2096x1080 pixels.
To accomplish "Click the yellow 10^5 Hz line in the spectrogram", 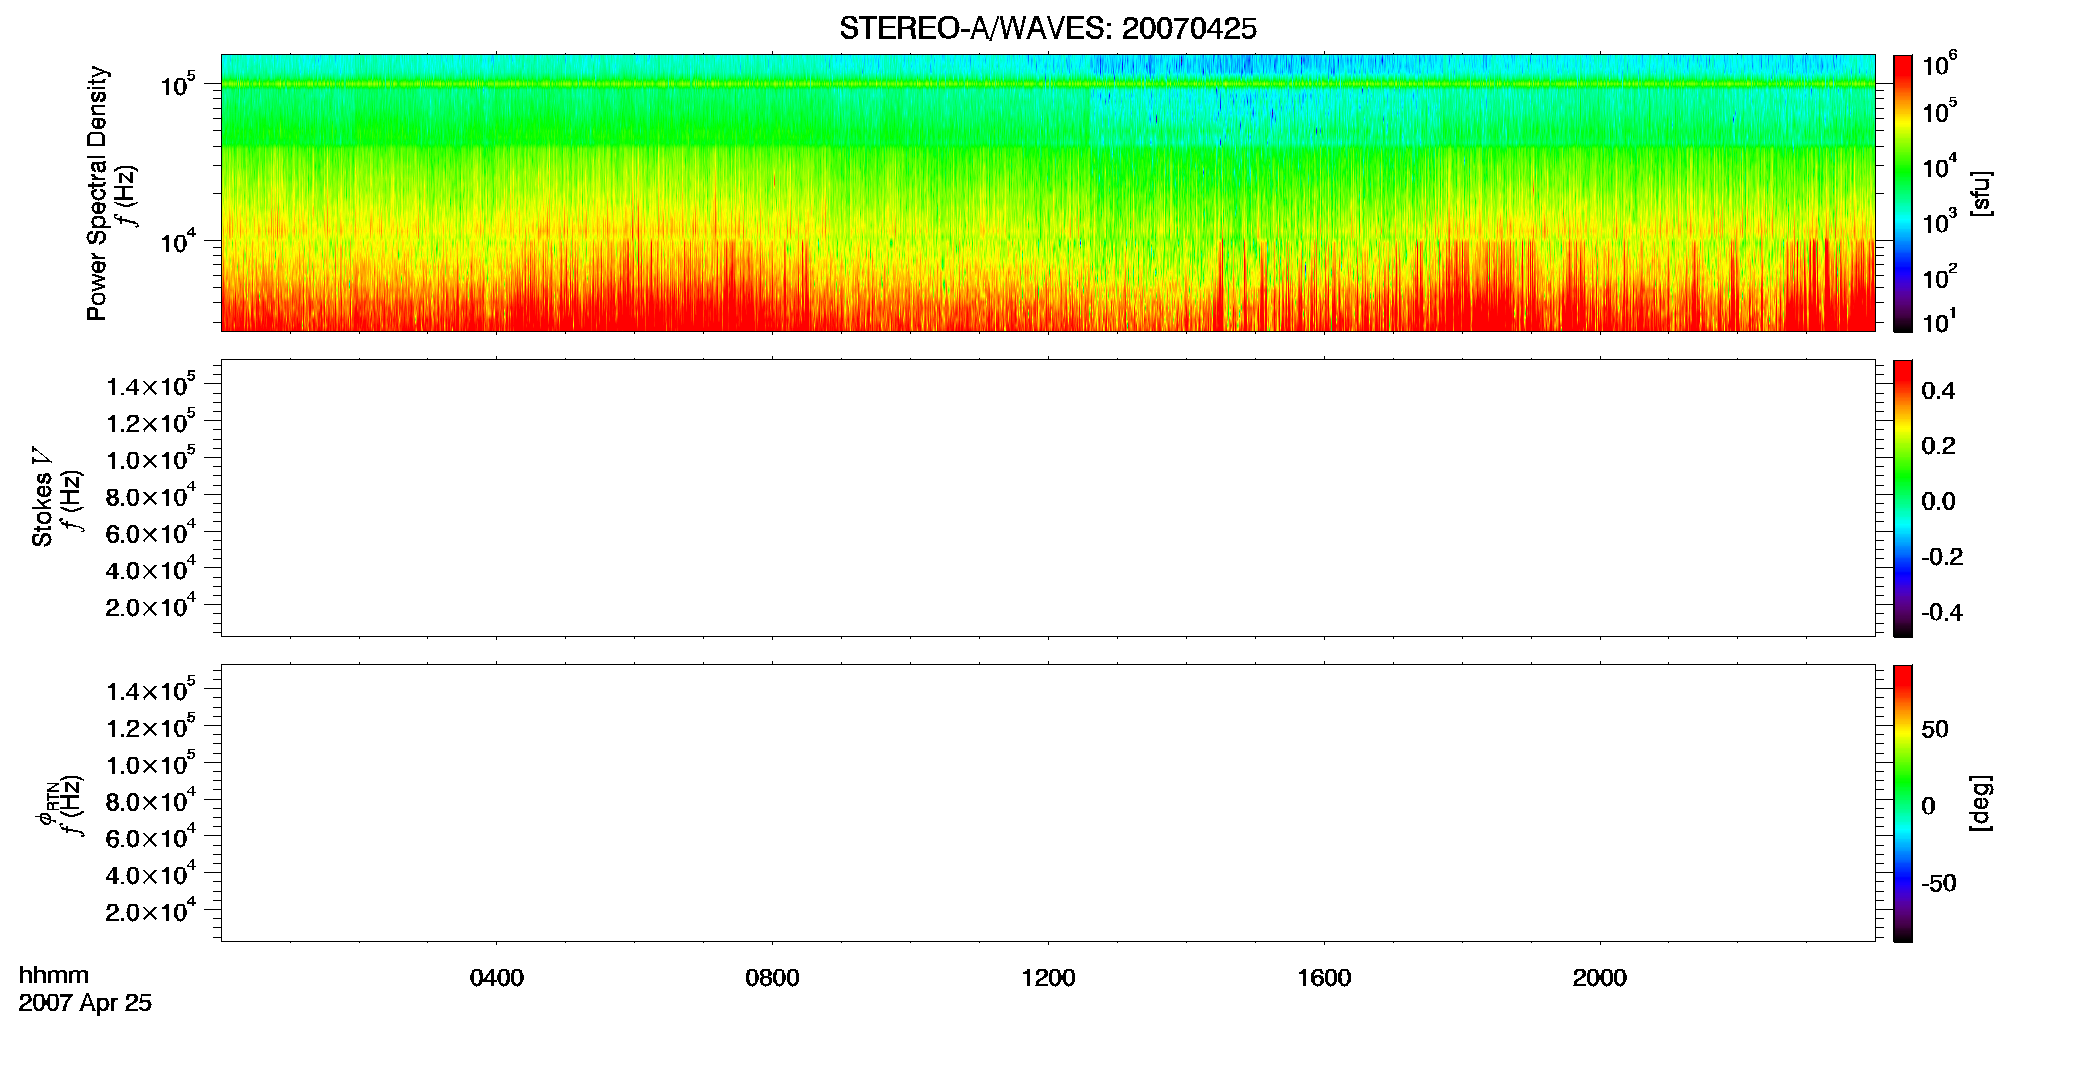I will pyautogui.click(x=1047, y=84).
